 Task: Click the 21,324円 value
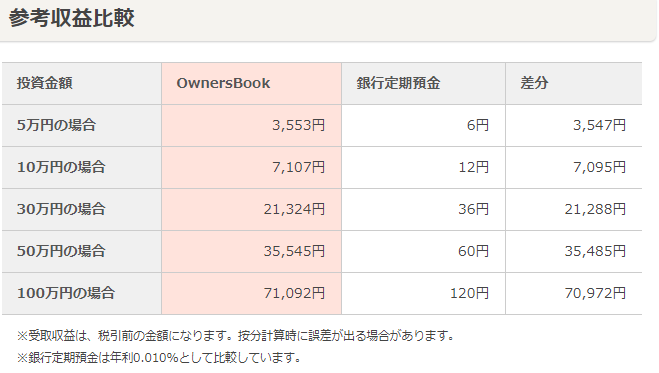coord(294,209)
